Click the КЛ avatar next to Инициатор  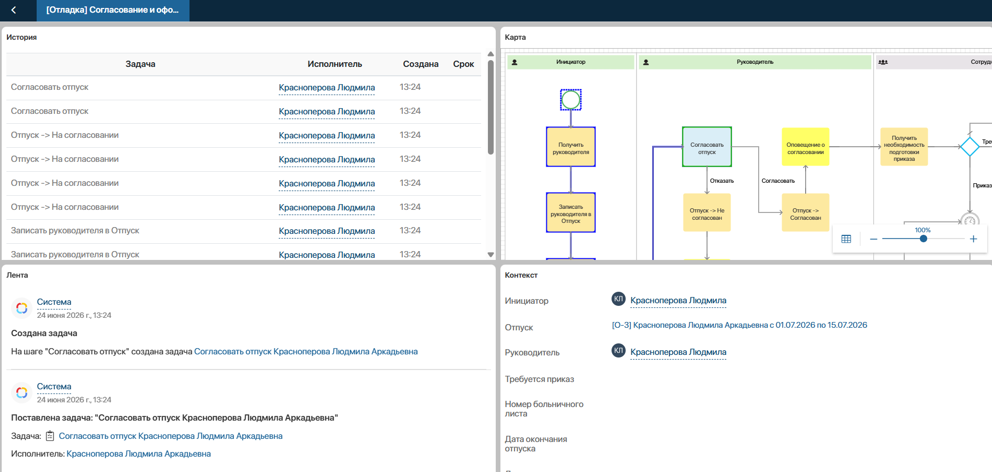click(x=618, y=300)
